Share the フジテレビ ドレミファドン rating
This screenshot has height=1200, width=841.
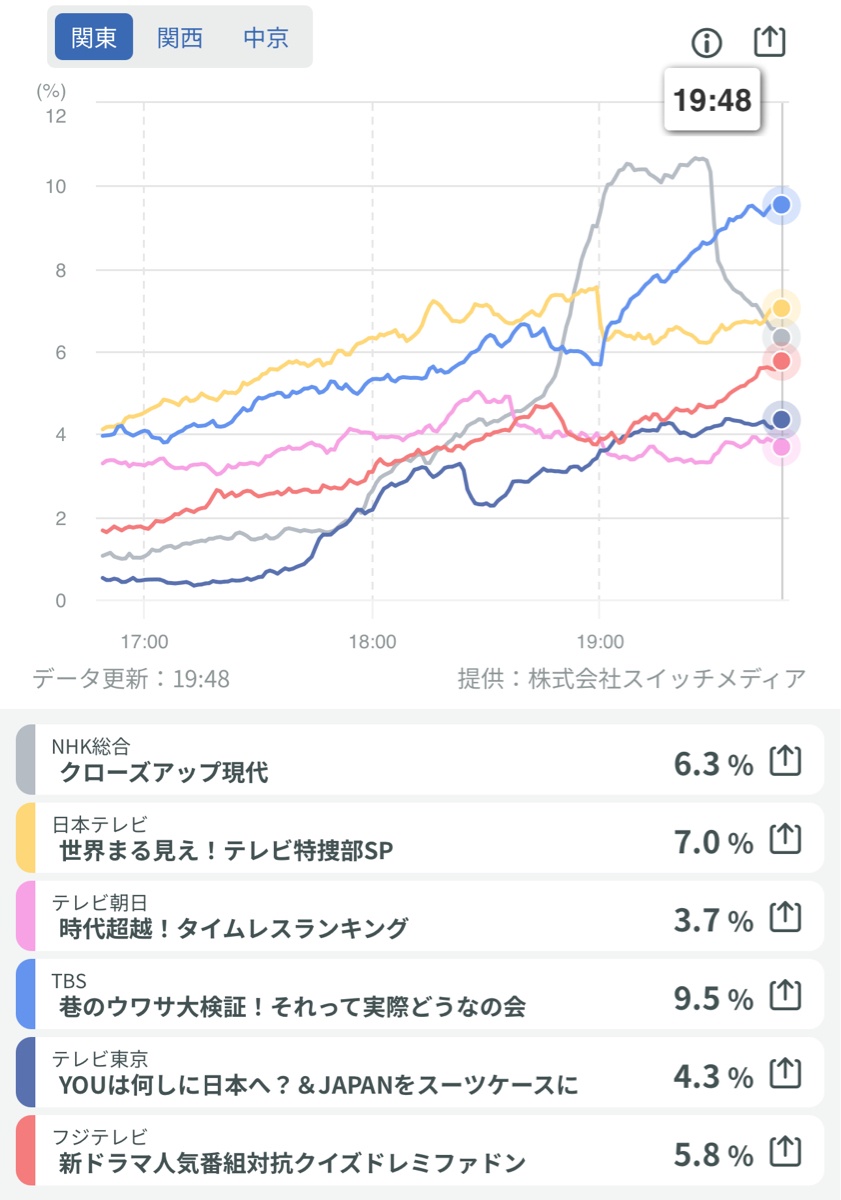coord(786,1152)
